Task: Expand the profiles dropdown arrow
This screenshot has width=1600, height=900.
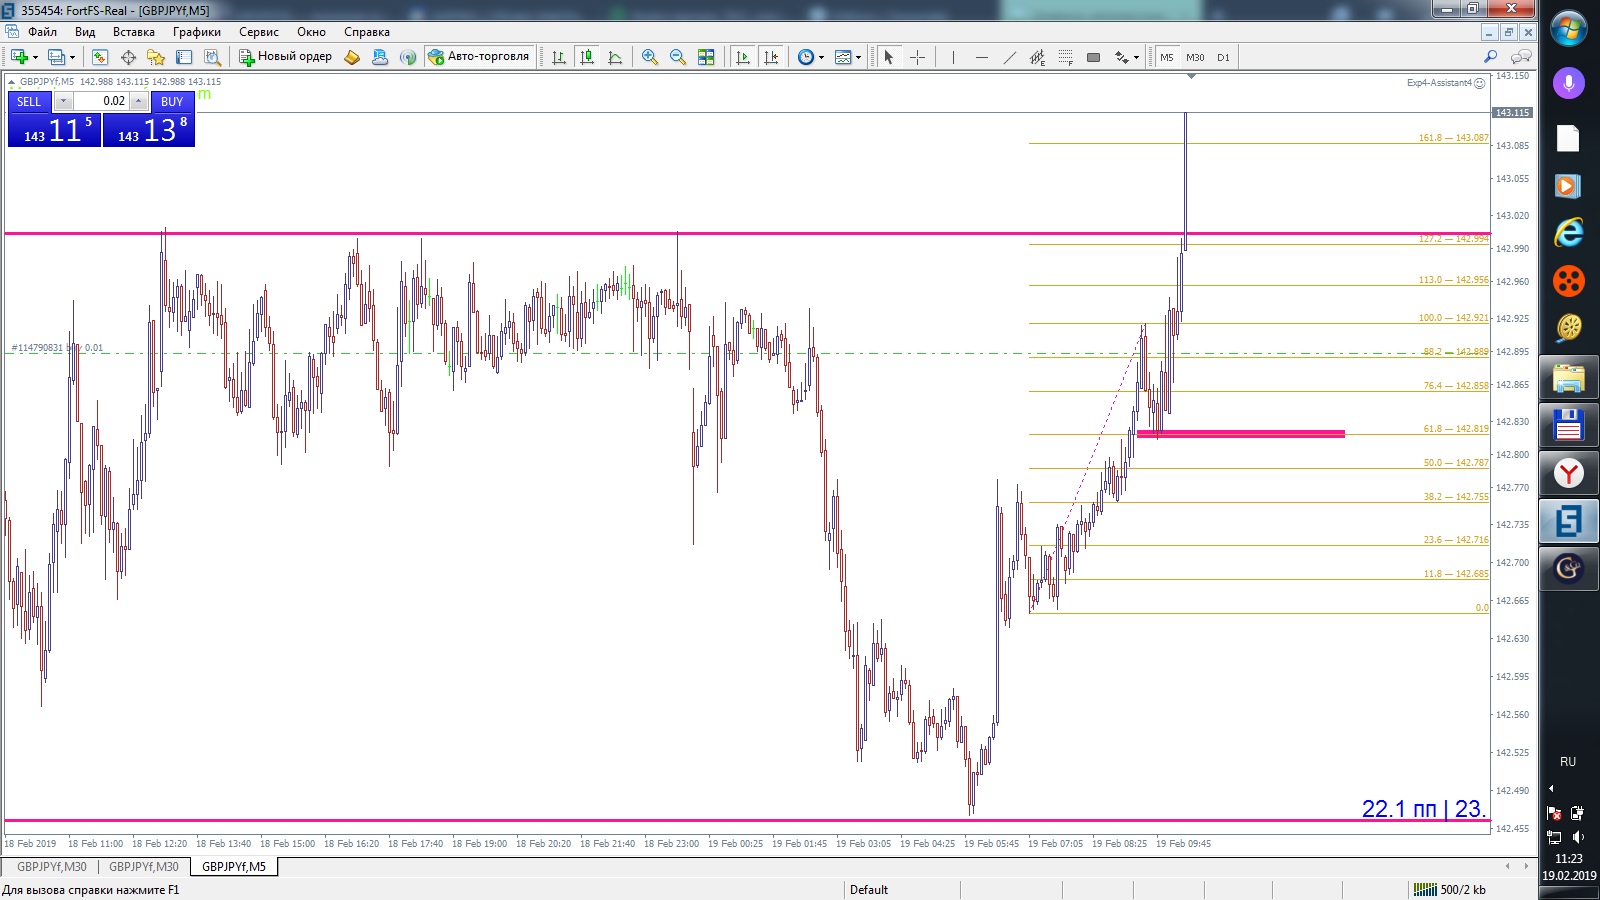Action: tap(72, 57)
